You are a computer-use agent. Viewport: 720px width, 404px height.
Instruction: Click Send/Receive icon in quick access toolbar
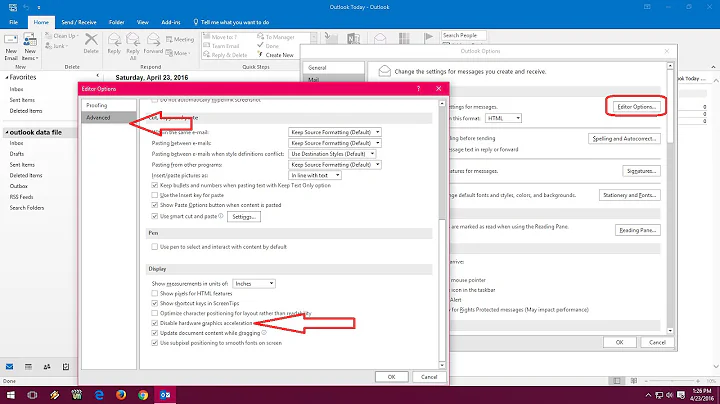(x=13, y=7)
